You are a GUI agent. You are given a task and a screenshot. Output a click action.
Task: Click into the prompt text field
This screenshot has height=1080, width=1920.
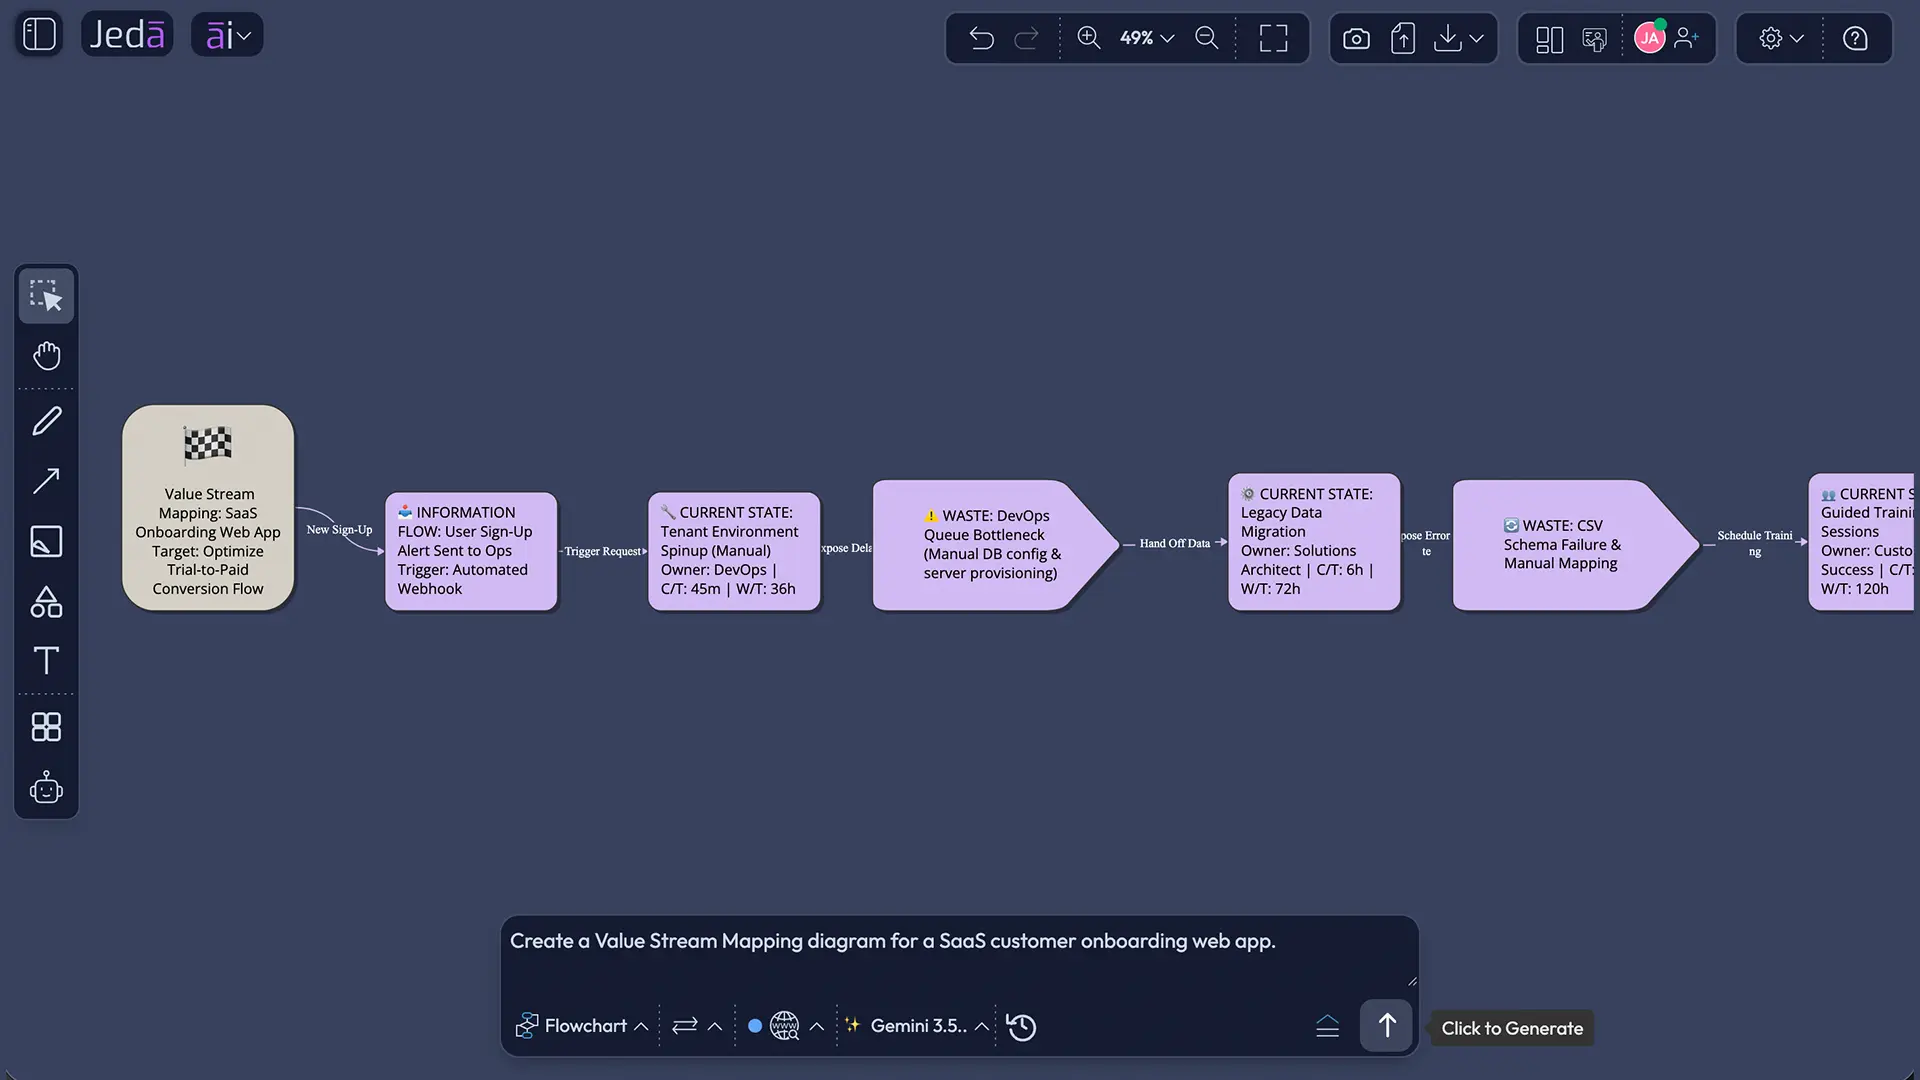958,955
